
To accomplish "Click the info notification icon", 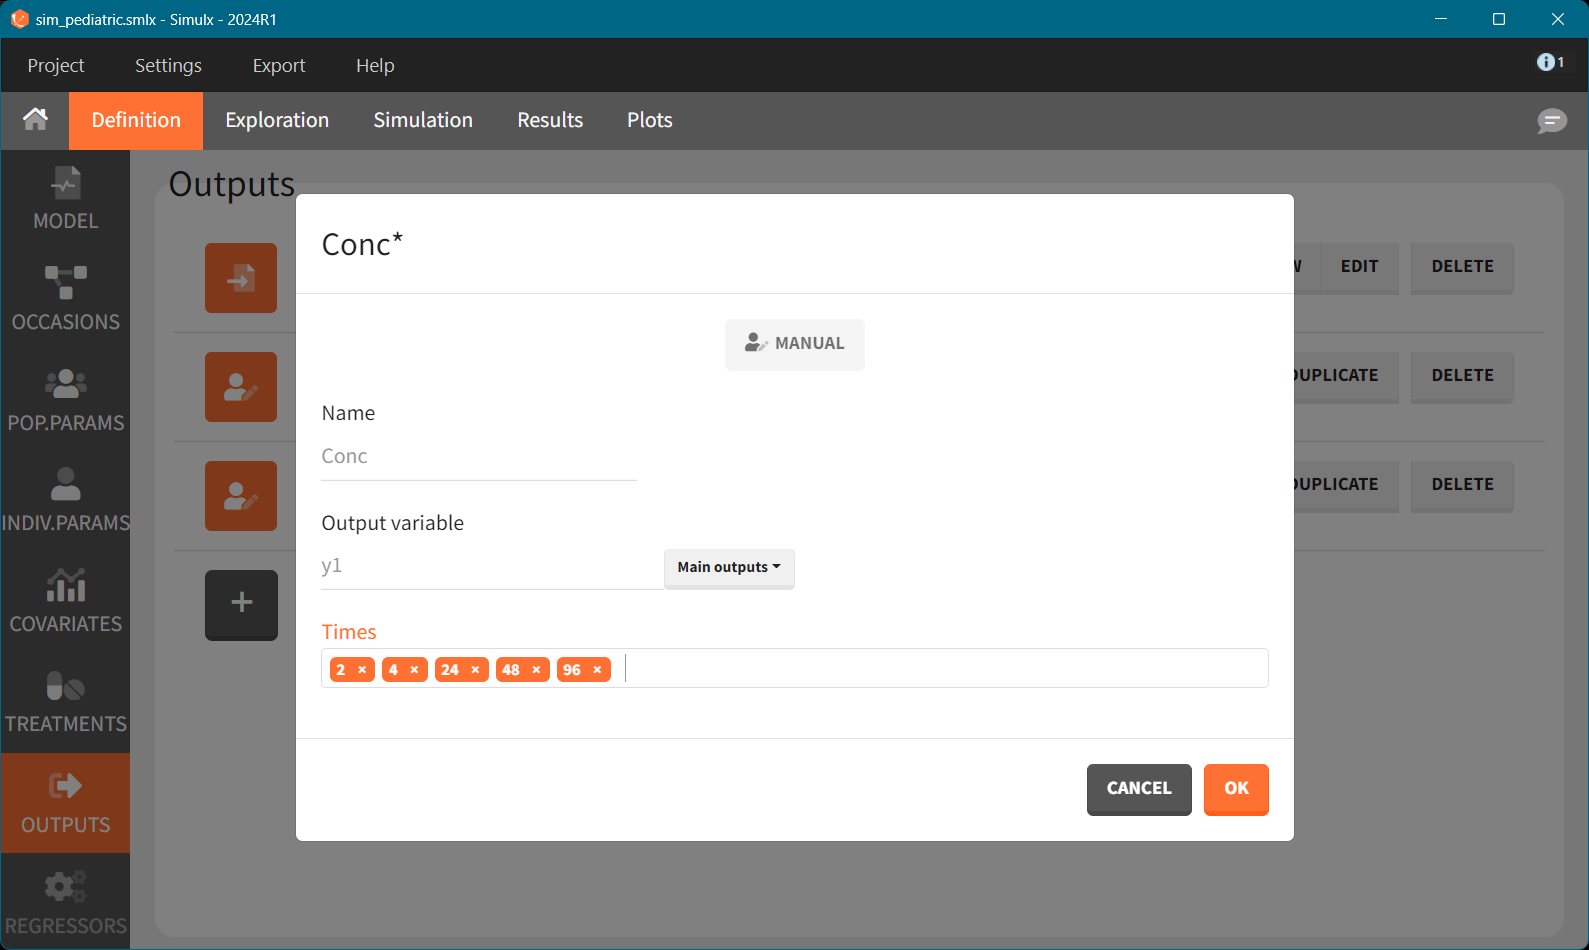I will click(x=1549, y=62).
